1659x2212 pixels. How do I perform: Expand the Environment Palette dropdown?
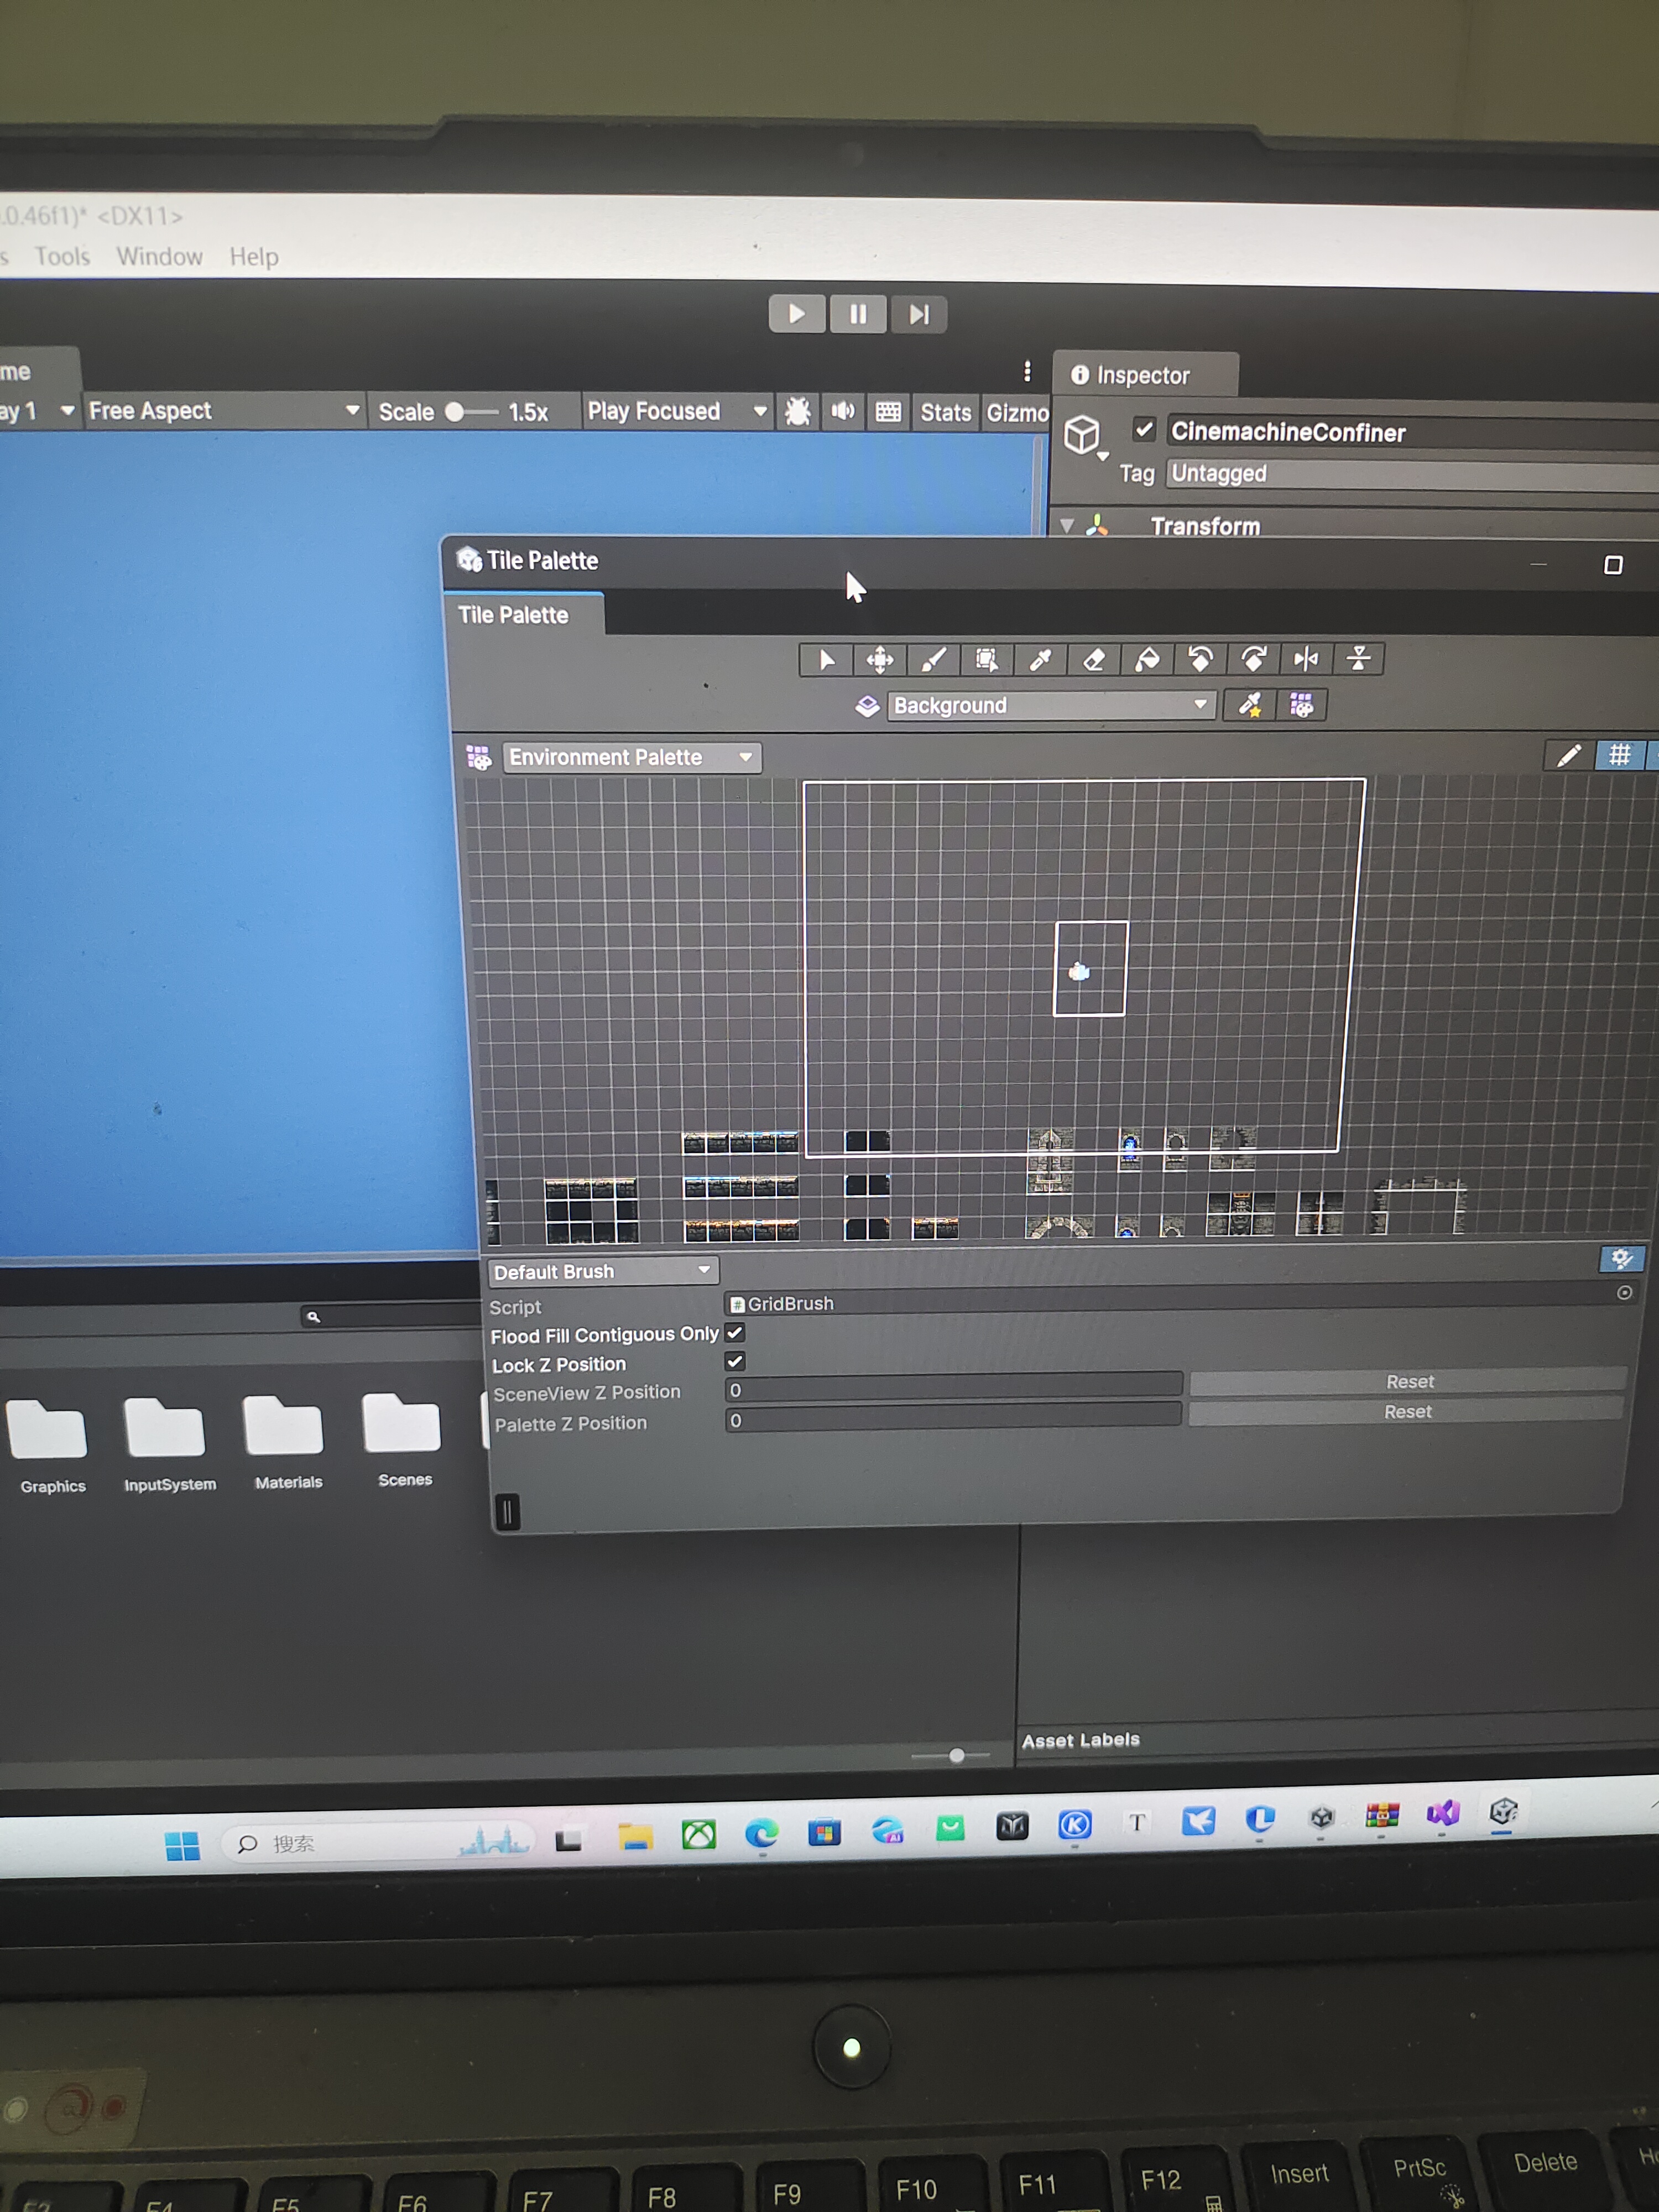[631, 758]
